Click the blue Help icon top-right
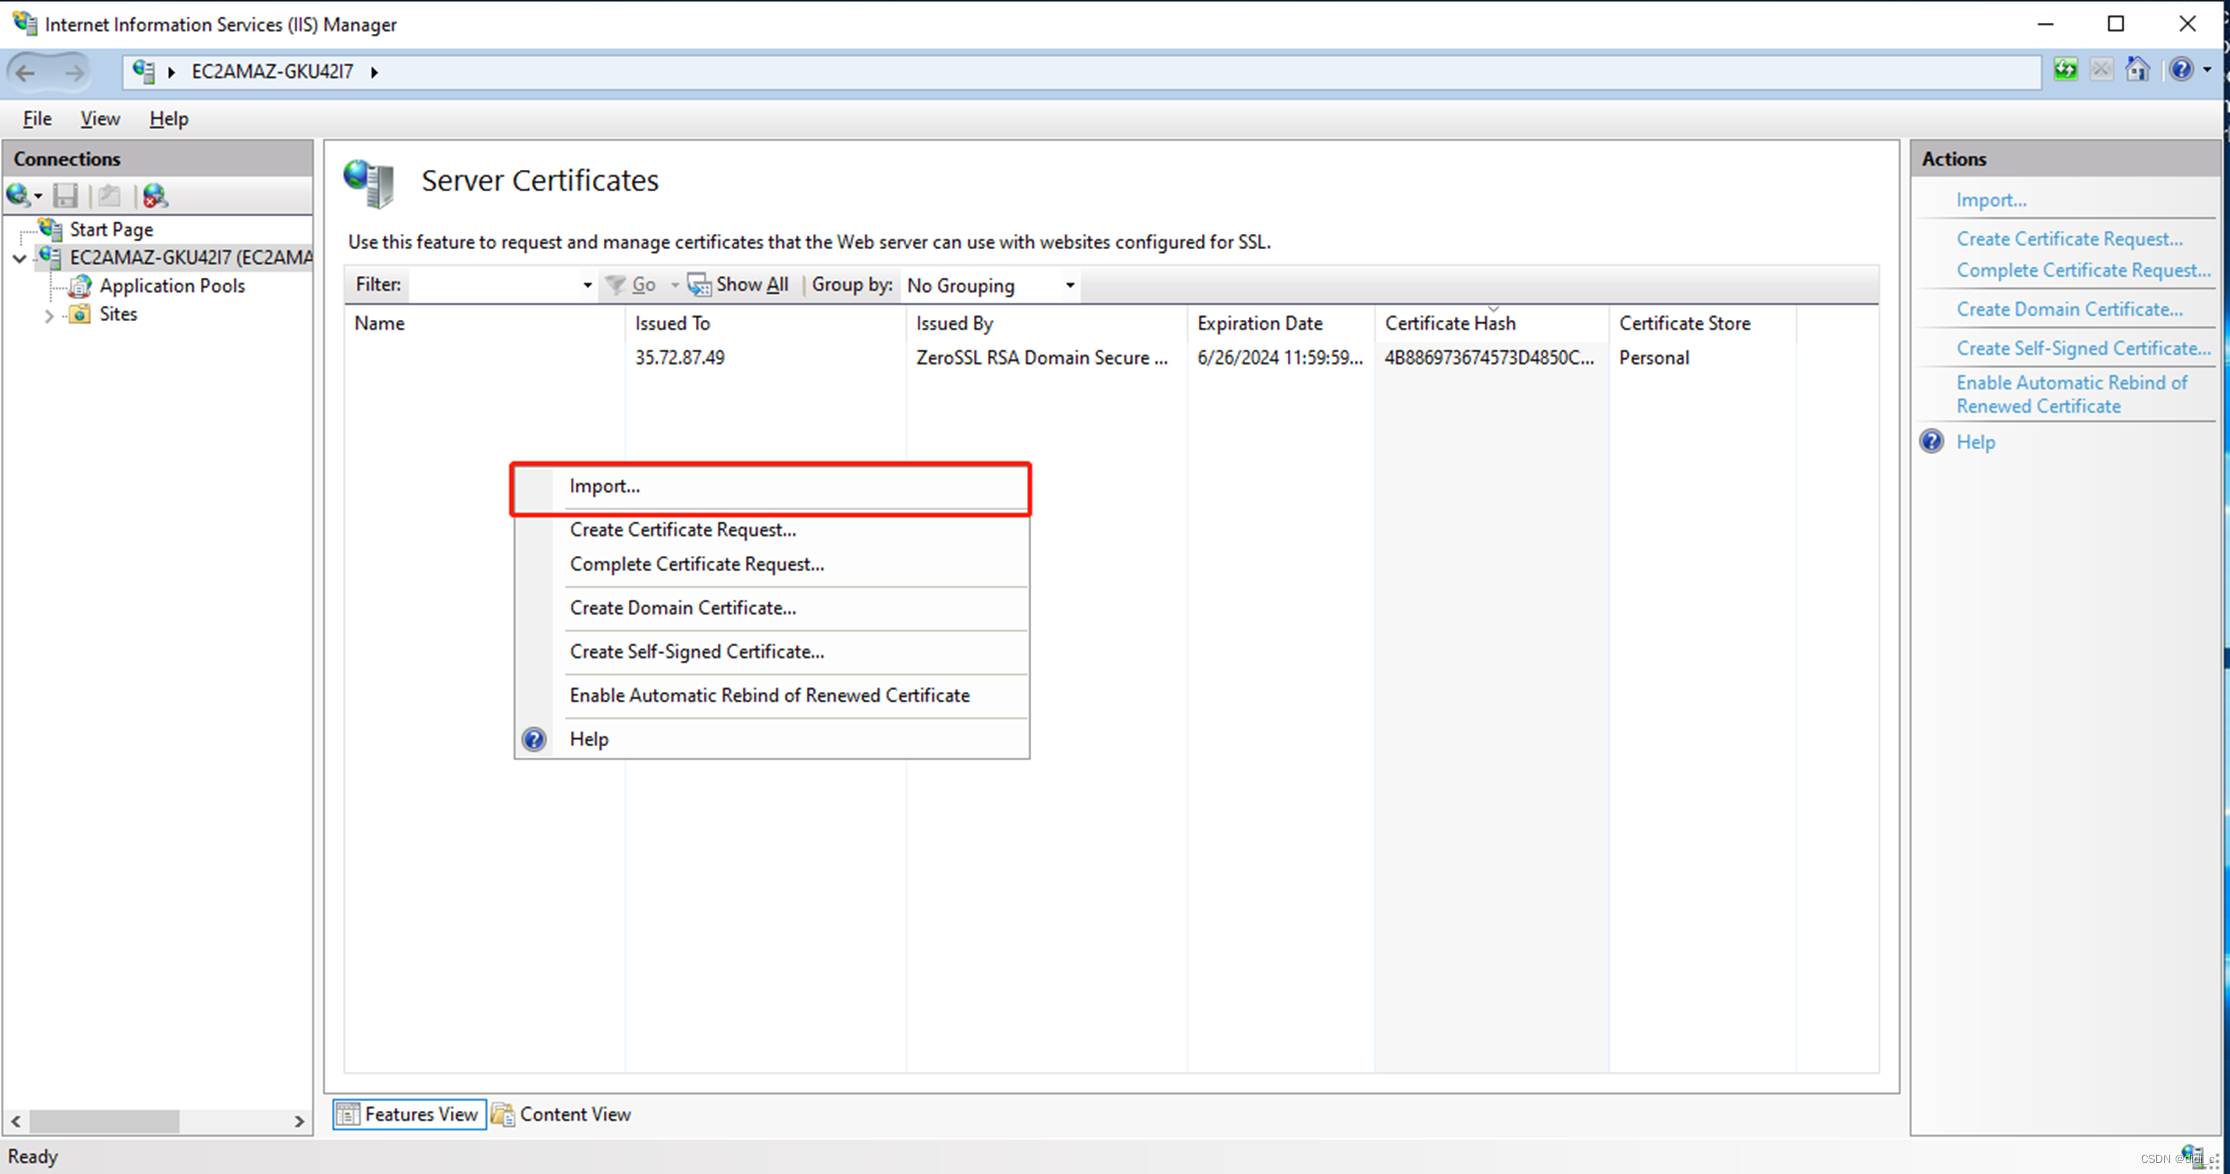The width and height of the screenshot is (2230, 1174). coord(2181,70)
